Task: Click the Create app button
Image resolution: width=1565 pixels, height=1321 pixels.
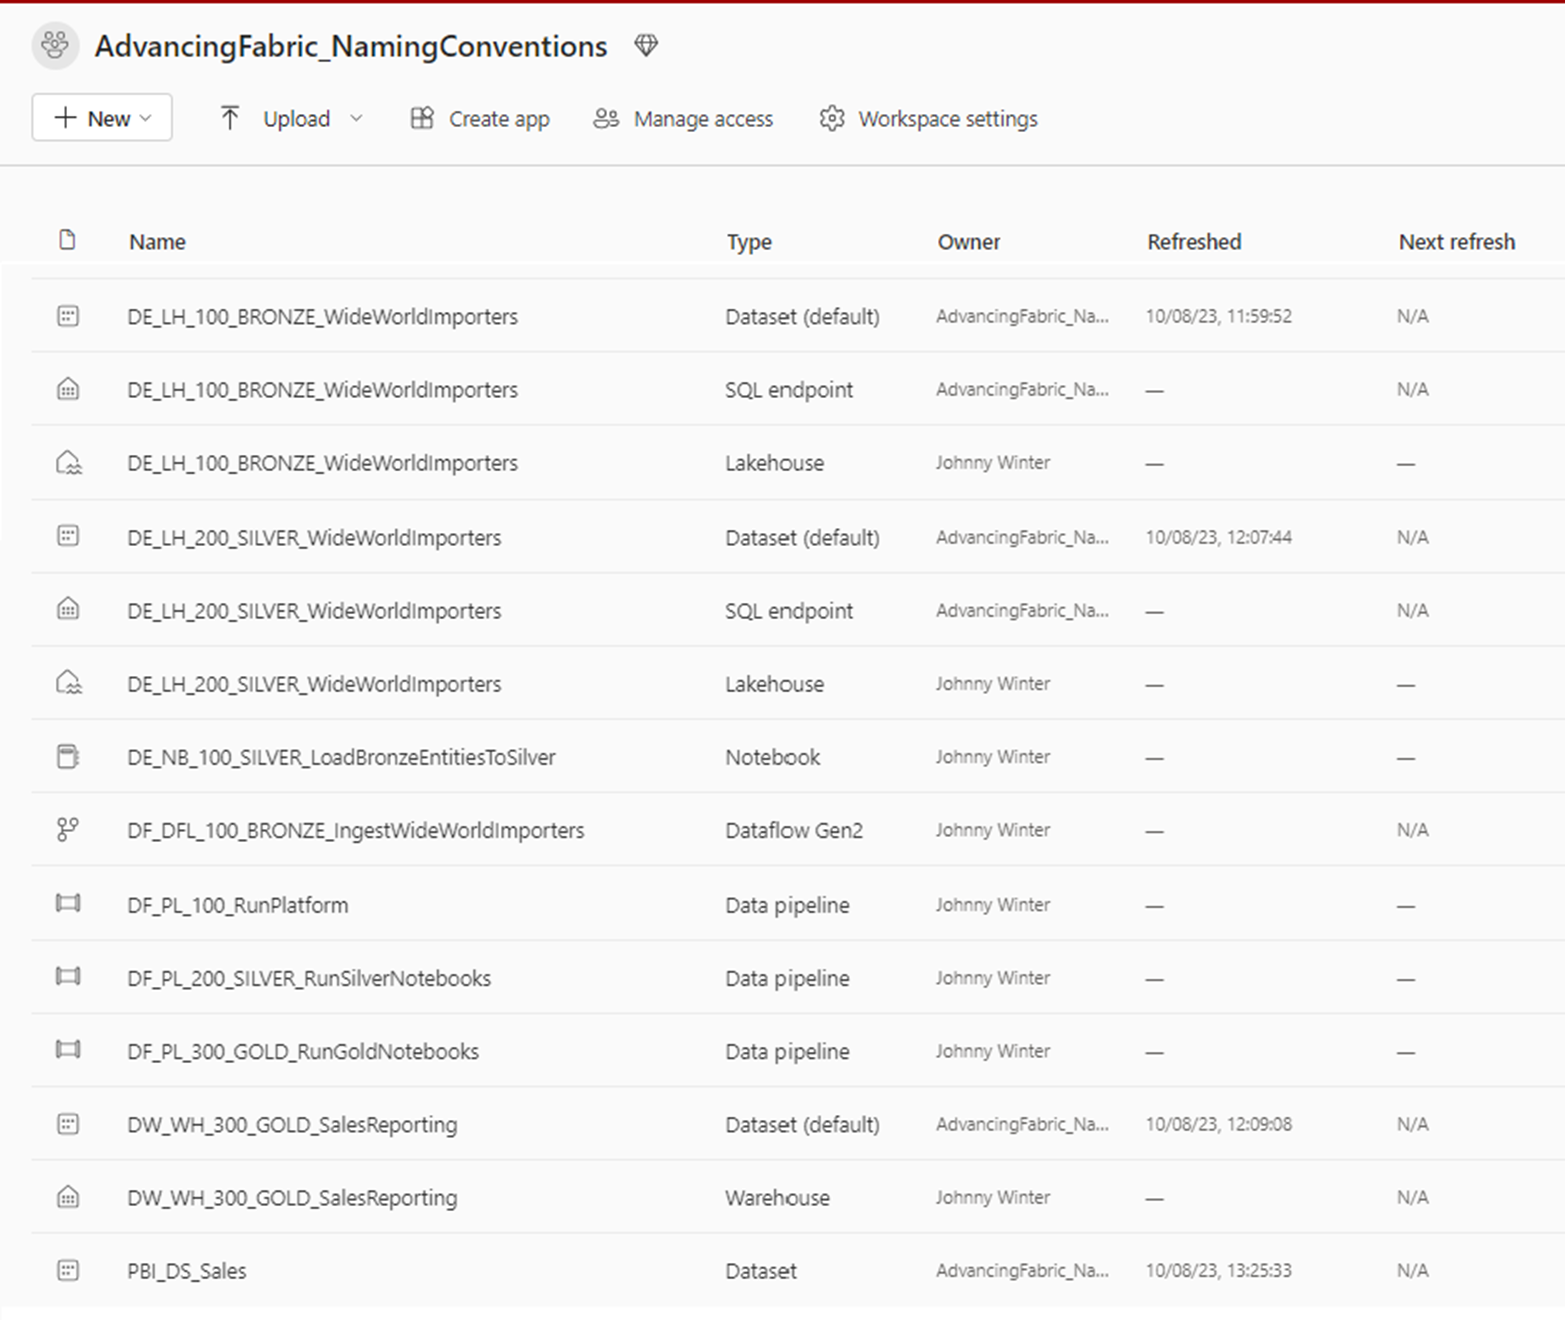Action: [479, 118]
